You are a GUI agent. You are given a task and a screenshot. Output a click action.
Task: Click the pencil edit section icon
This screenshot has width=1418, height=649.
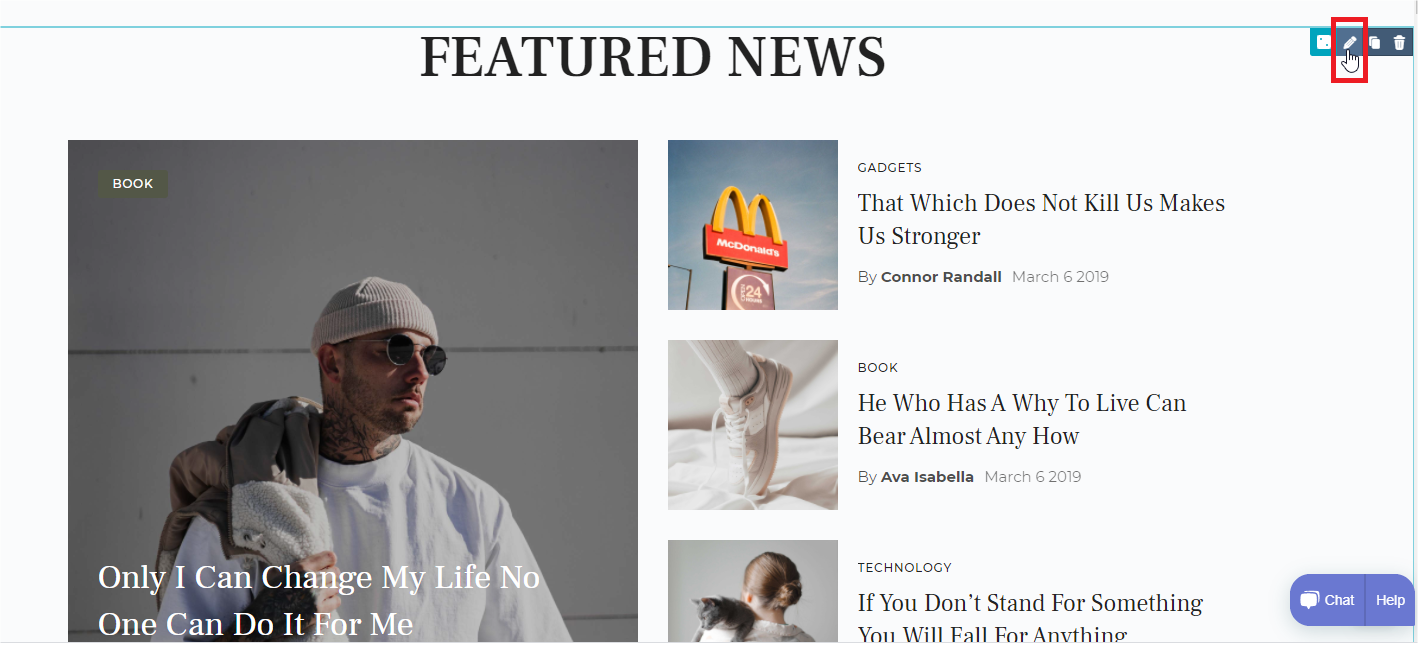[x=1350, y=42]
